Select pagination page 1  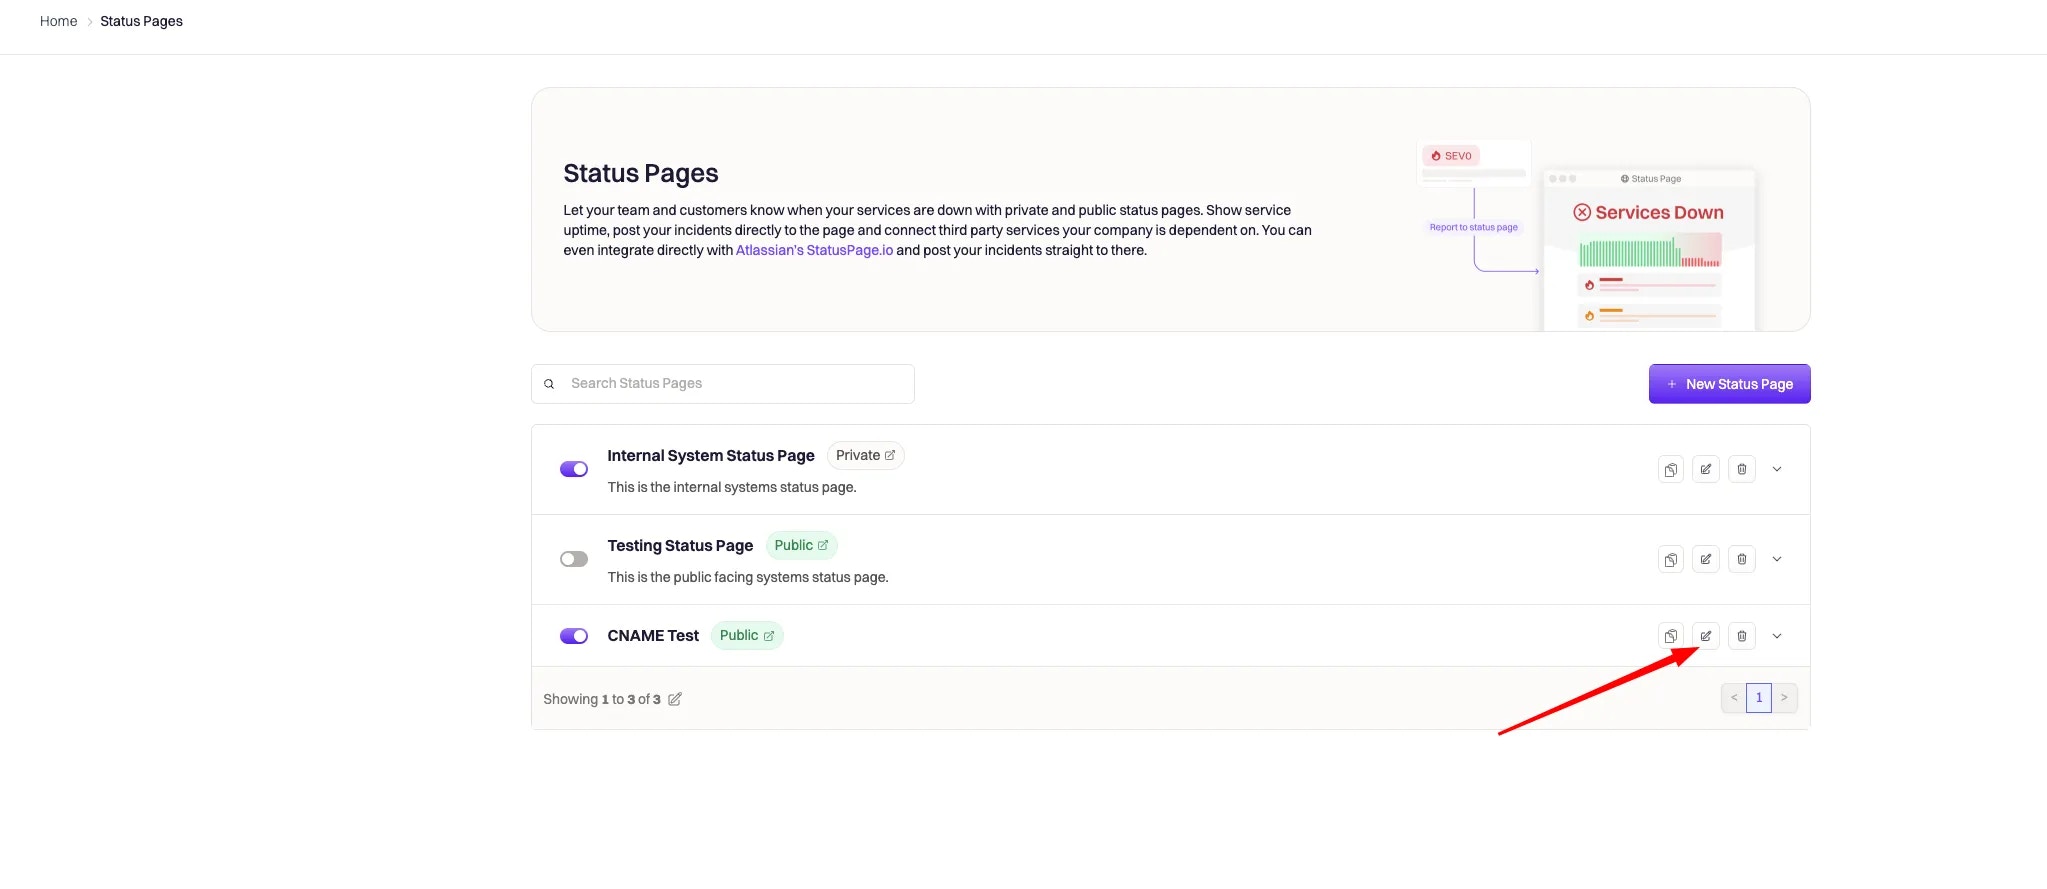pos(1759,698)
